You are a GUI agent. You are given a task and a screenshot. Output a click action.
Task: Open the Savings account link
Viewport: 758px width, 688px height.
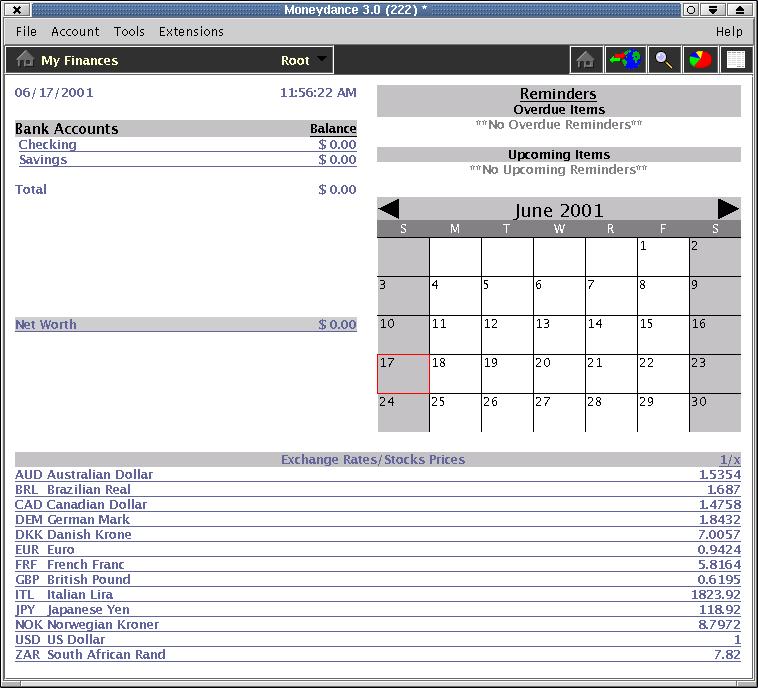[x=43, y=160]
